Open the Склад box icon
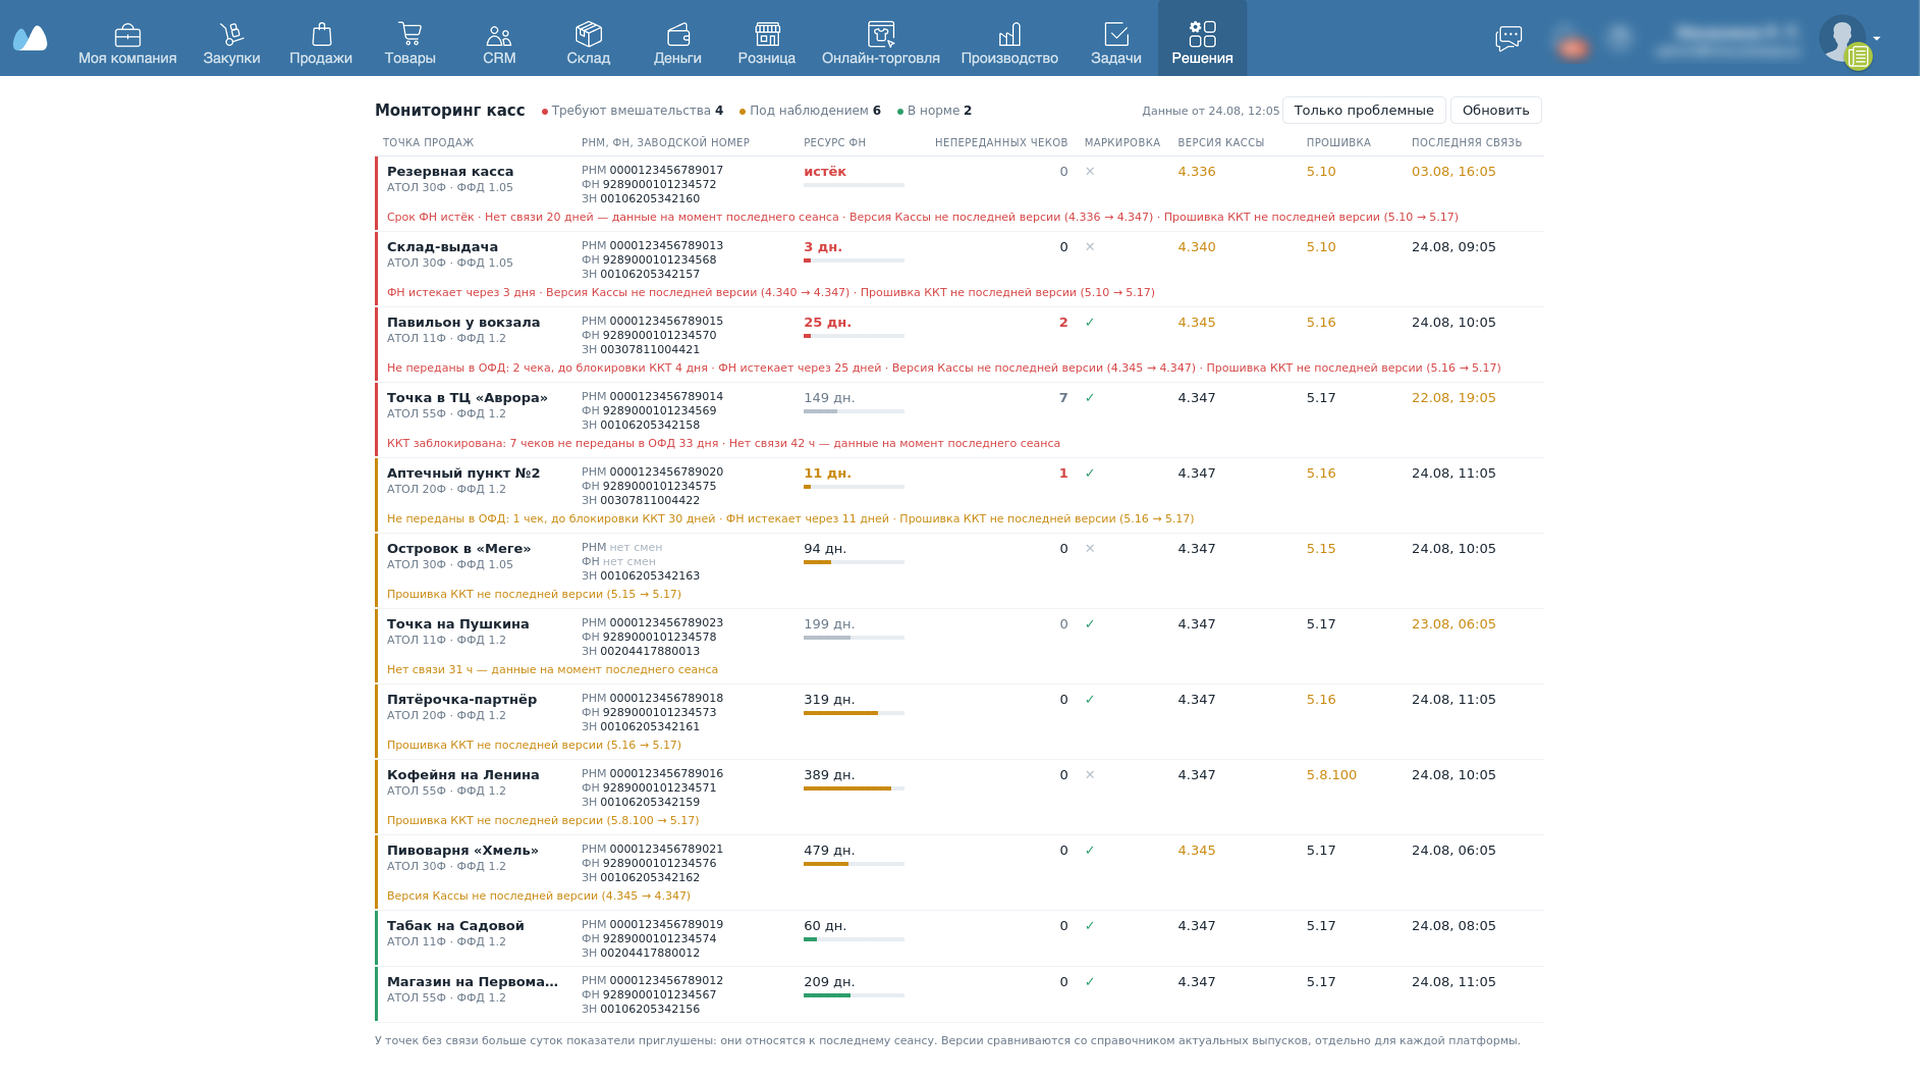This screenshot has width=1920, height=1080. [588, 35]
